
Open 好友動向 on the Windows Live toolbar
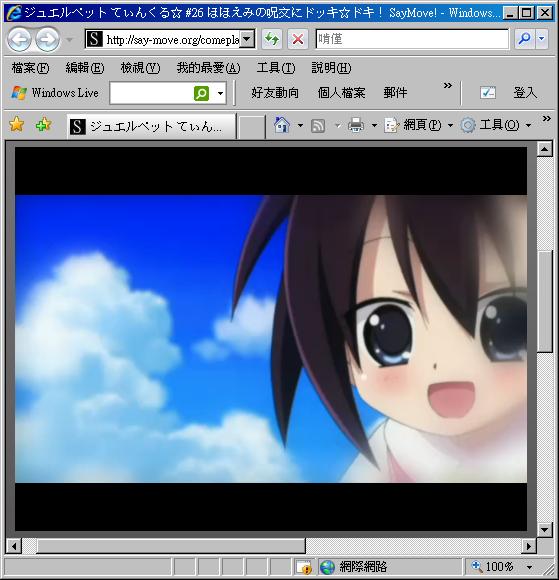[x=275, y=93]
